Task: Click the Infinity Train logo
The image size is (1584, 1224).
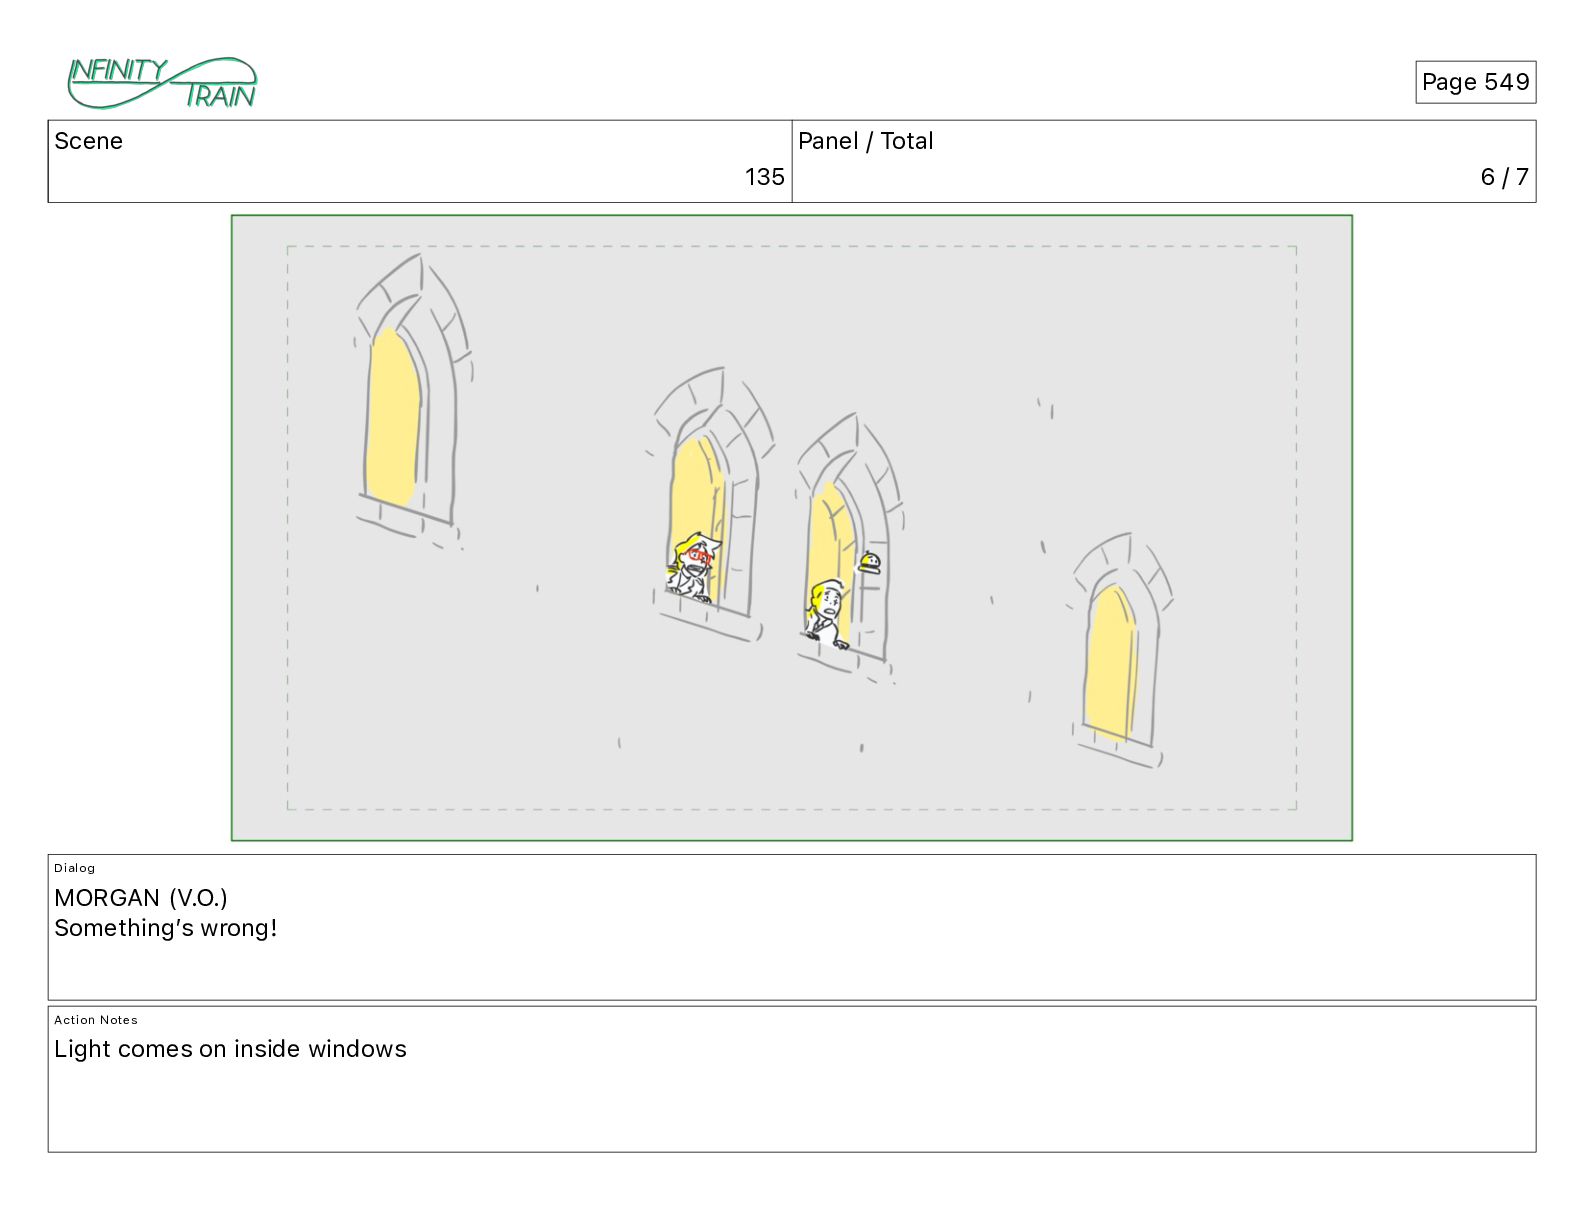Action: (x=162, y=83)
